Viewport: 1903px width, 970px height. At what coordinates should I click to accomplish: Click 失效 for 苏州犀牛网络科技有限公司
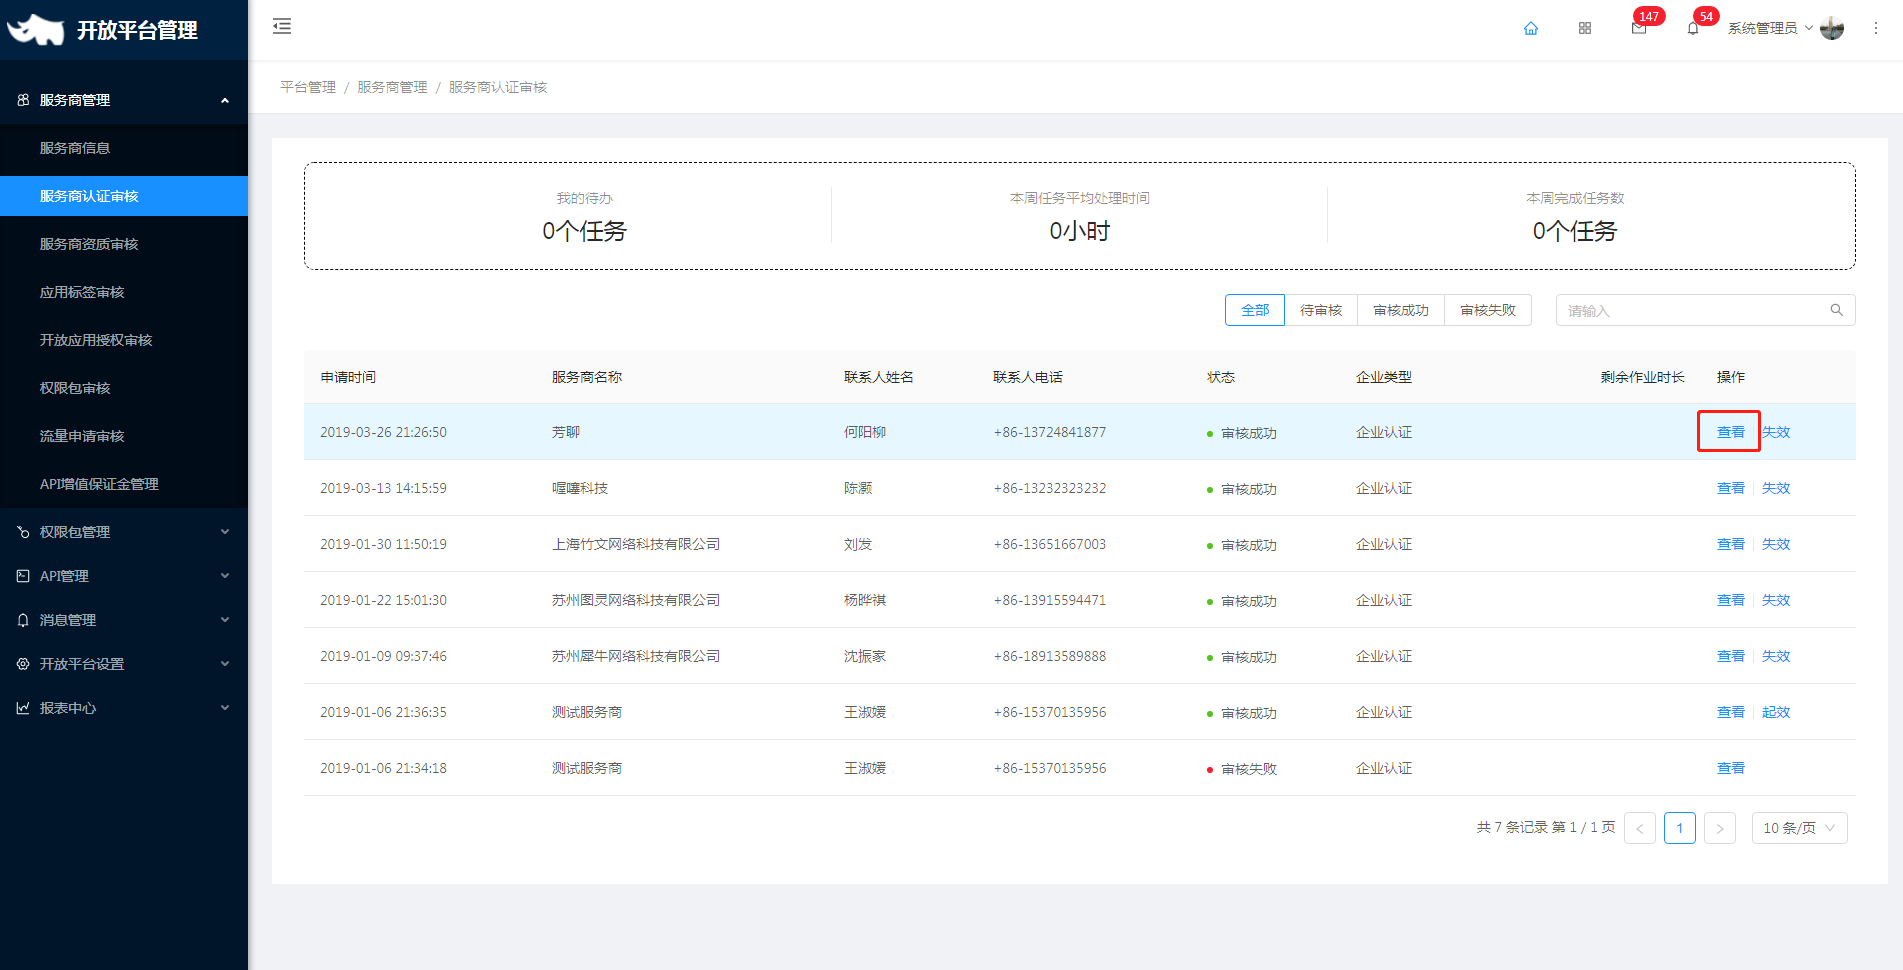pos(1776,656)
